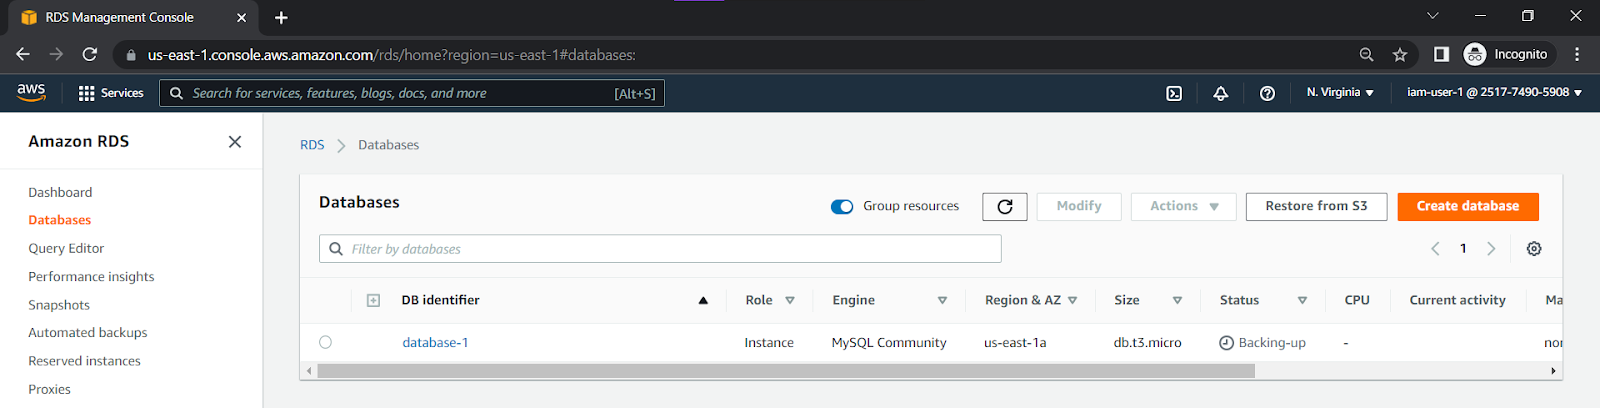The image size is (1600, 408).
Task: Sort by the Size column
Action: click(1177, 300)
